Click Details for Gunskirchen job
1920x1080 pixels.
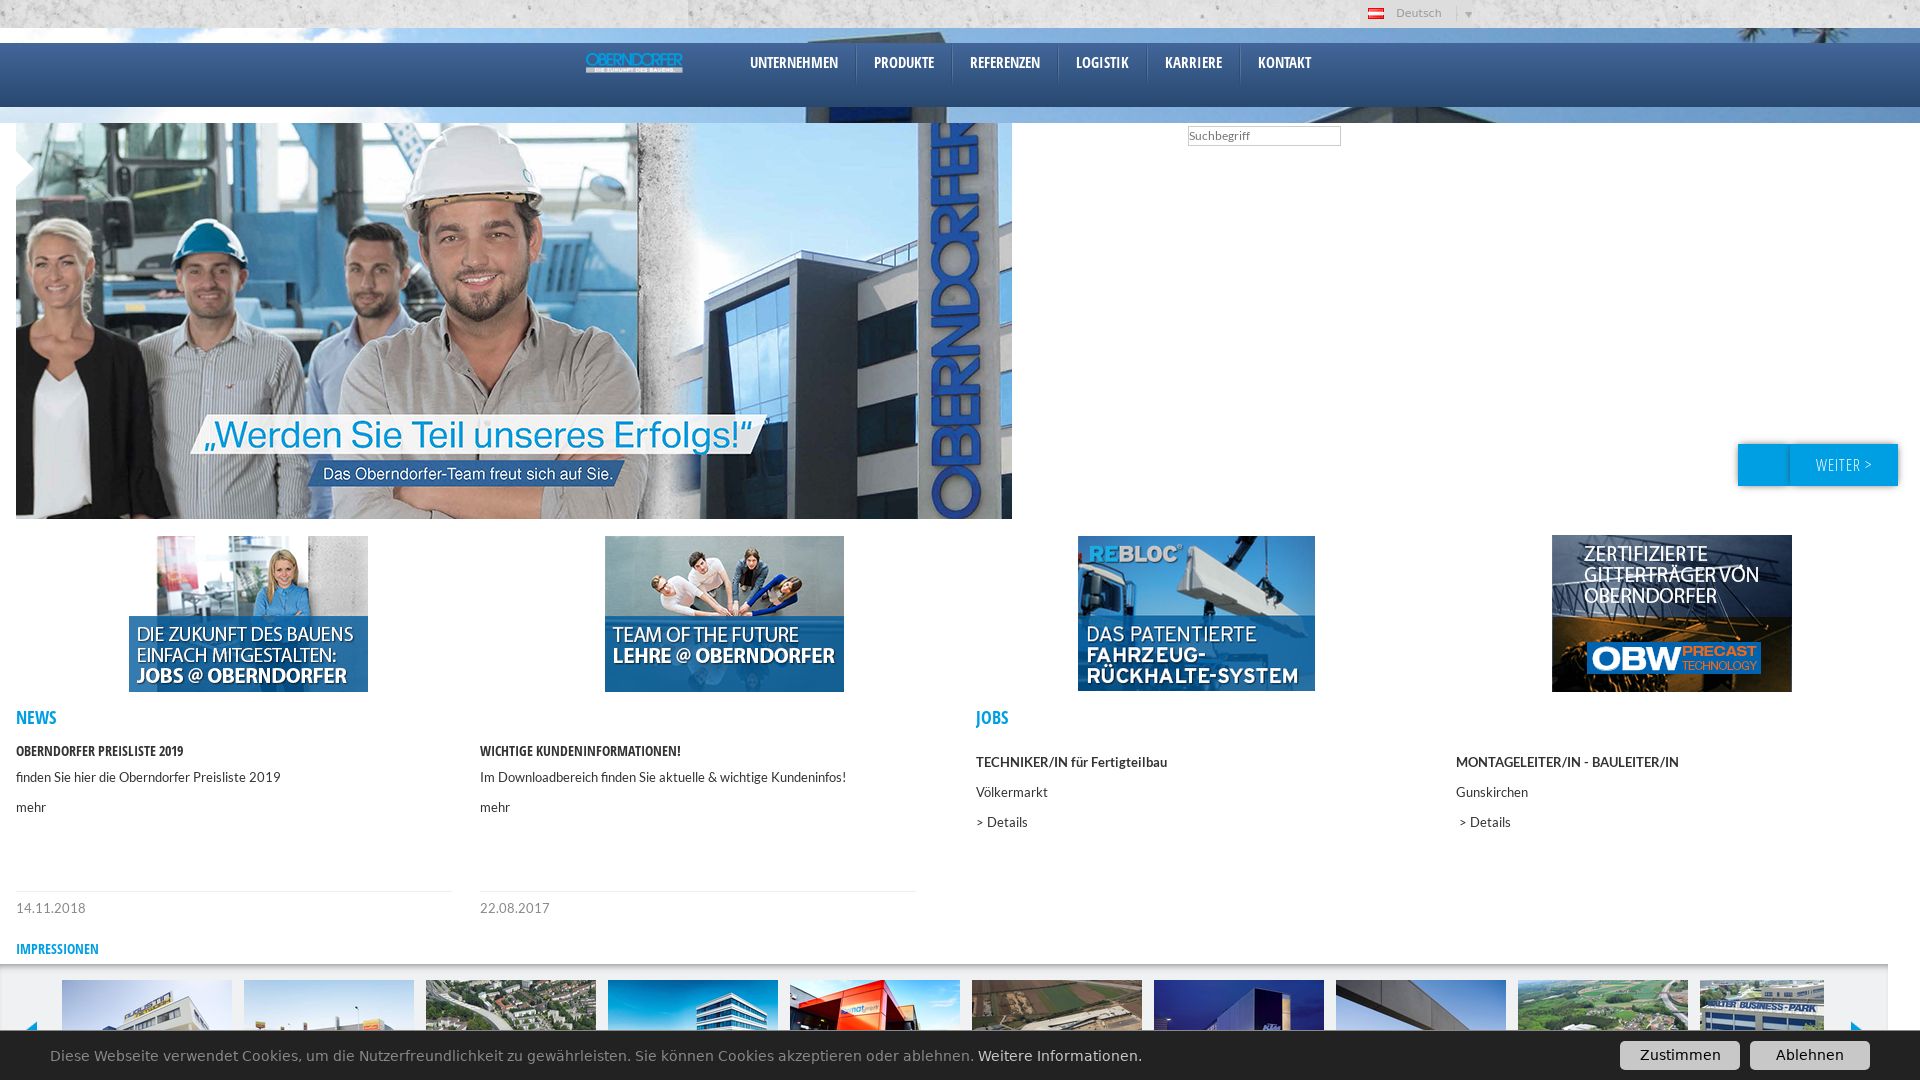[1485, 822]
